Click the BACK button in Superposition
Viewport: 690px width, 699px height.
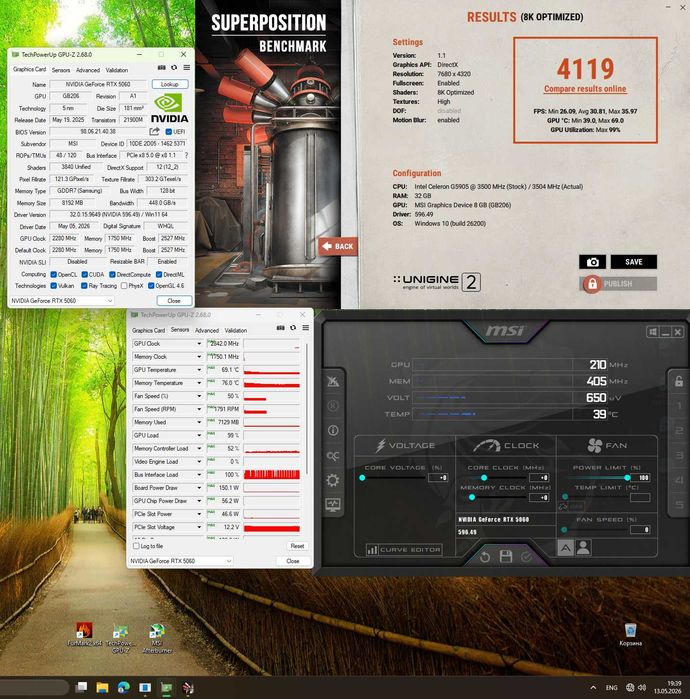338,246
